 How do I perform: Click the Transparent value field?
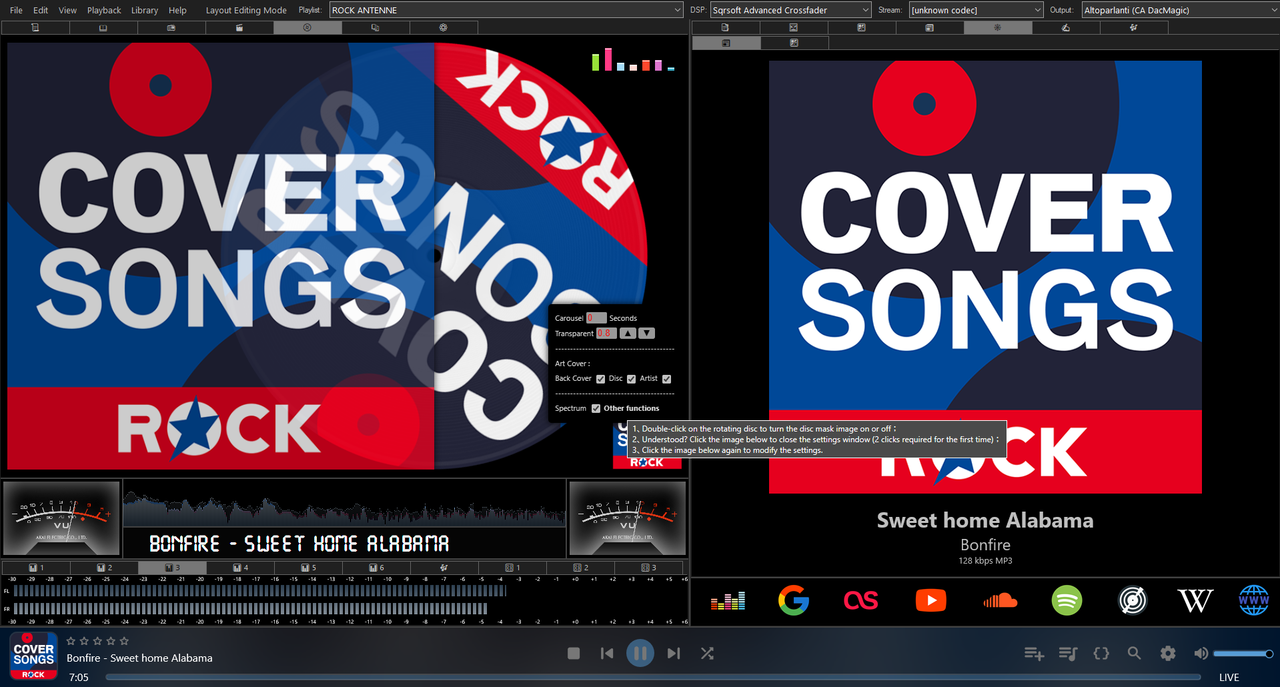point(606,333)
